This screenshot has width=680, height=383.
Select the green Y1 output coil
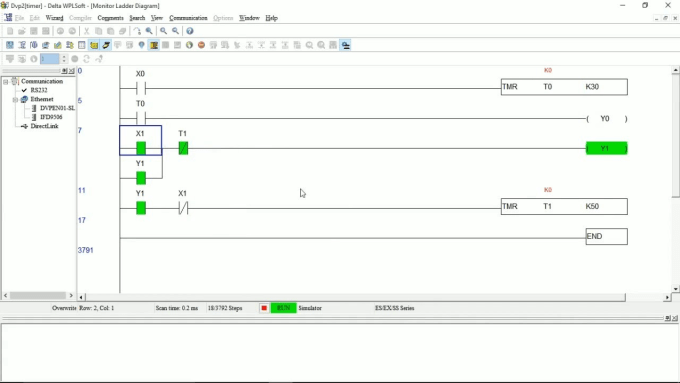click(x=606, y=148)
